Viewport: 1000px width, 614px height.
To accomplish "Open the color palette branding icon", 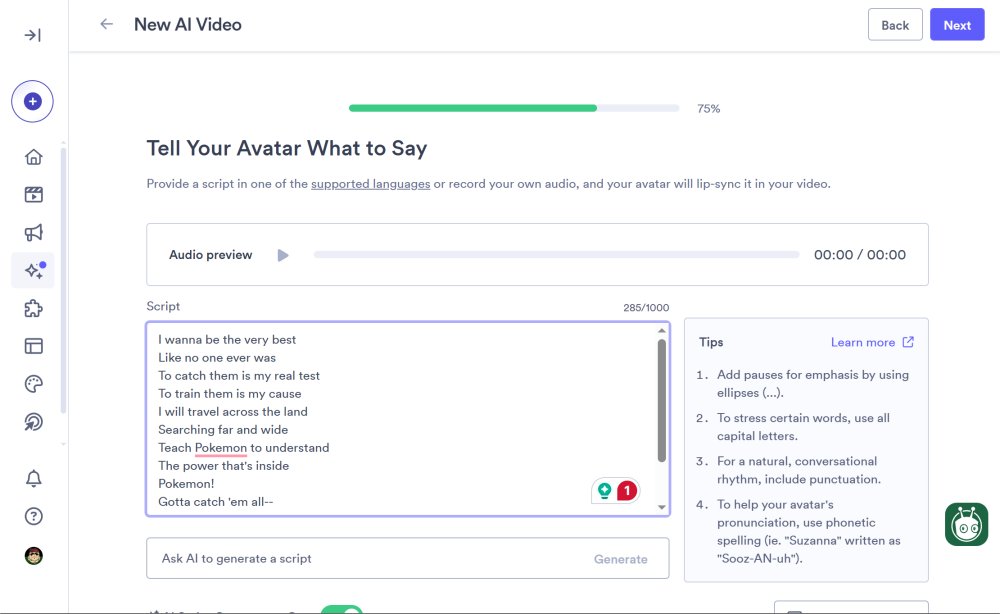I will coord(33,385).
